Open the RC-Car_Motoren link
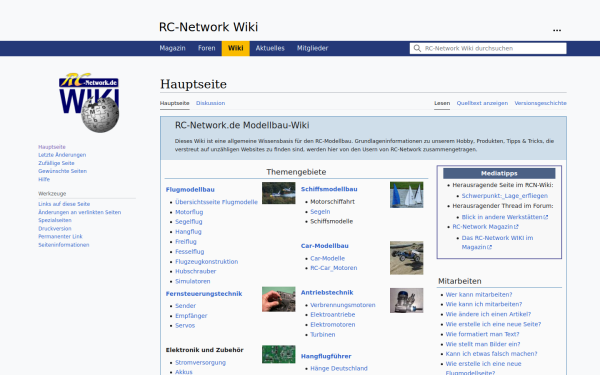 (x=334, y=268)
